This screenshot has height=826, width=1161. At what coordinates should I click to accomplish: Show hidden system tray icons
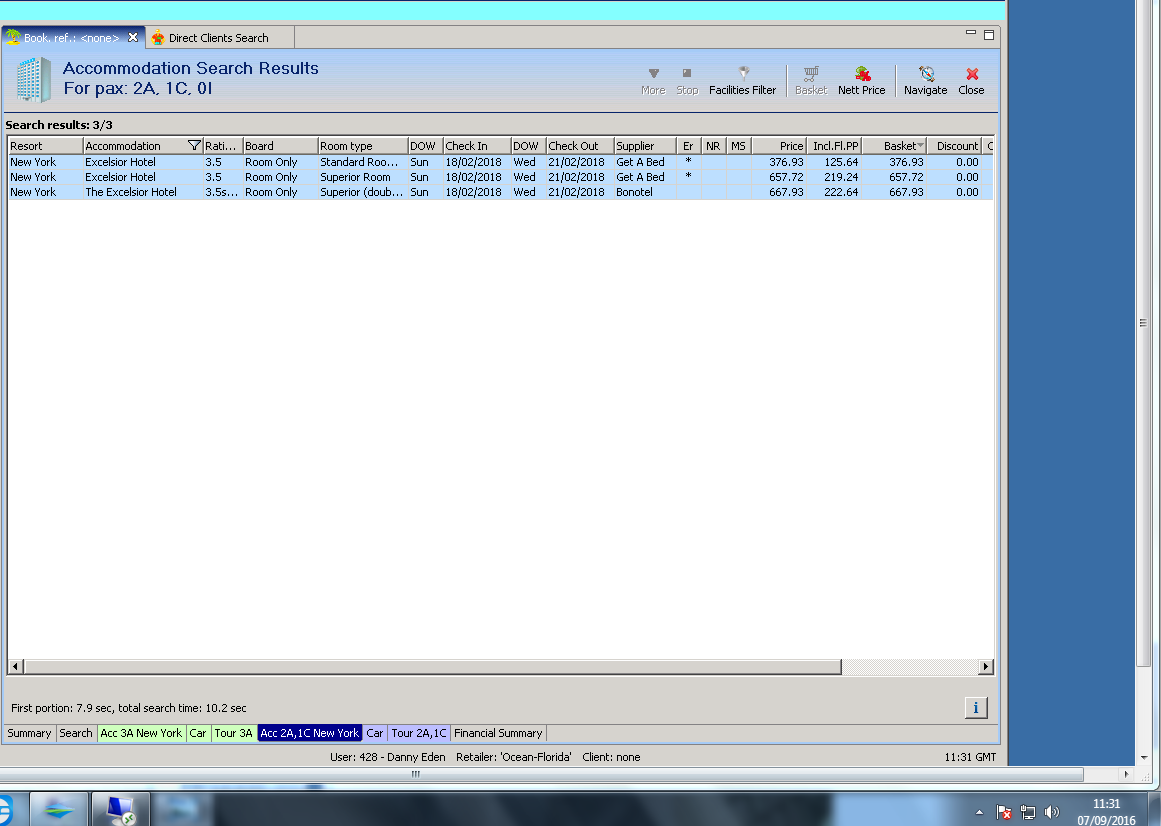[x=980, y=812]
